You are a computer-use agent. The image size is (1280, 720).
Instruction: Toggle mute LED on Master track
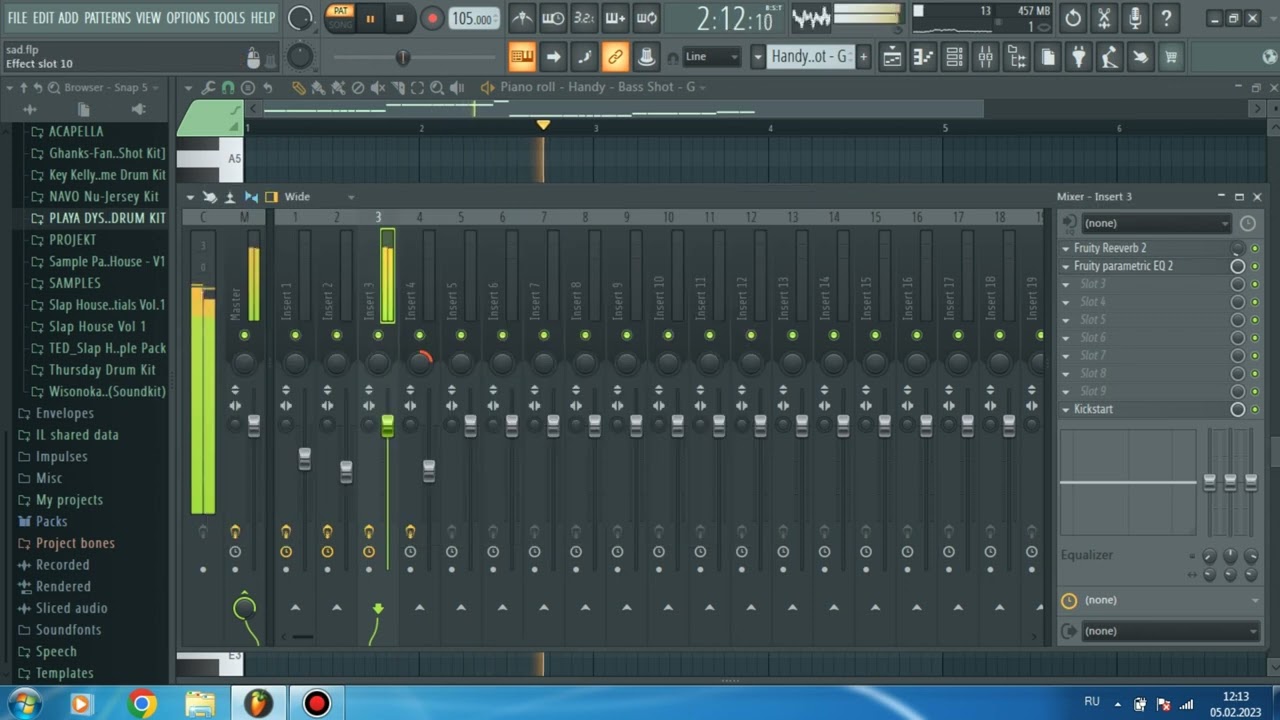(244, 335)
